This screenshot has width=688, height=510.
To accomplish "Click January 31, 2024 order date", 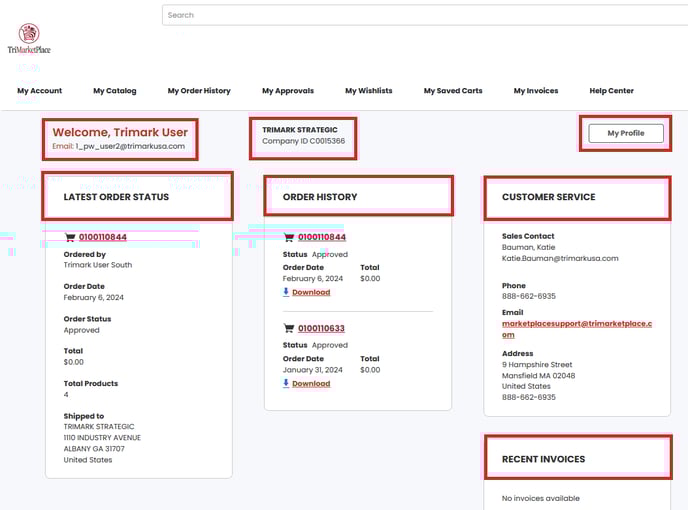I will click(312, 370).
